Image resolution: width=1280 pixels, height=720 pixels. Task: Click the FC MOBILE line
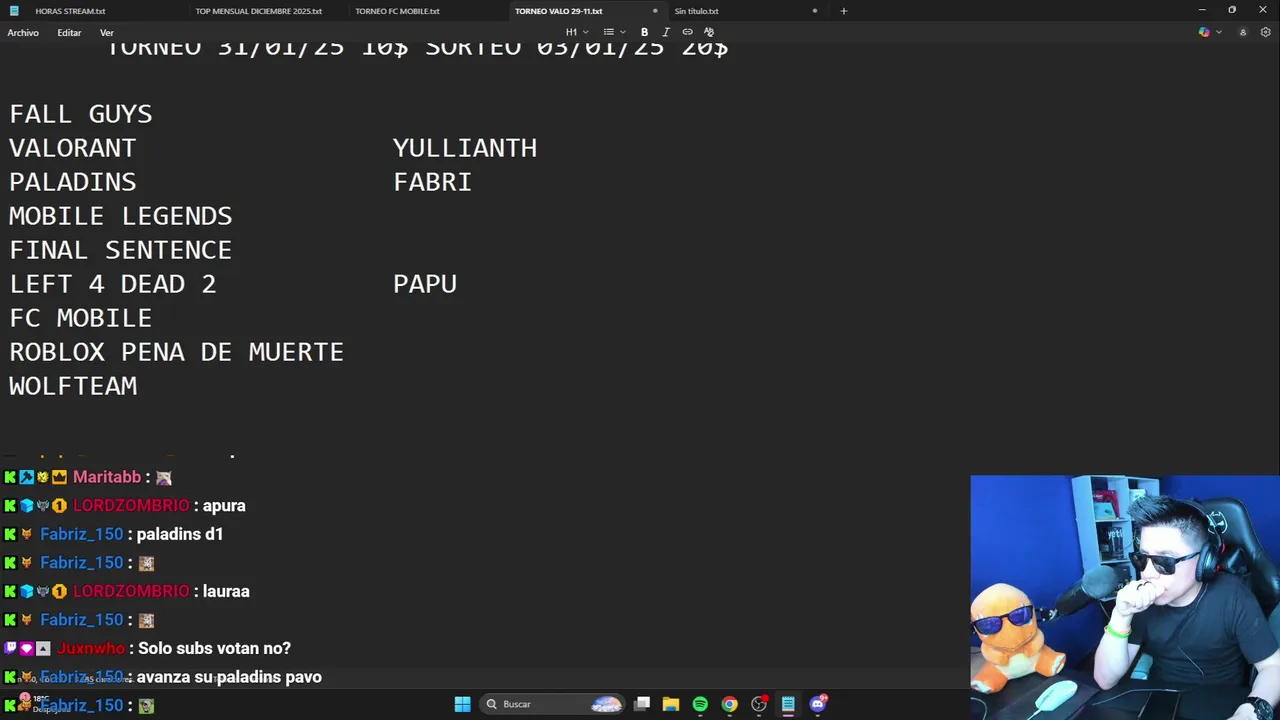81,318
